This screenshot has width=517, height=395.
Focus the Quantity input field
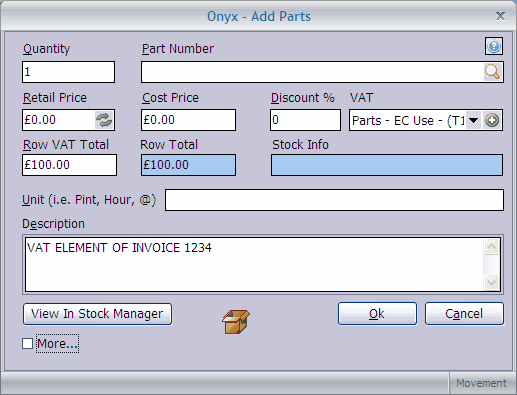(x=68, y=72)
